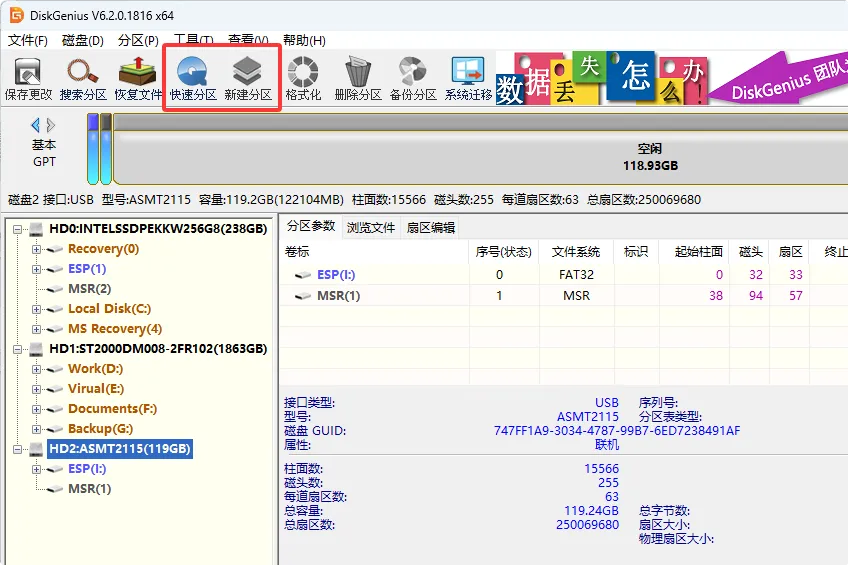Open the 帮助(H) menu
This screenshot has height=565, width=848.
(304, 41)
